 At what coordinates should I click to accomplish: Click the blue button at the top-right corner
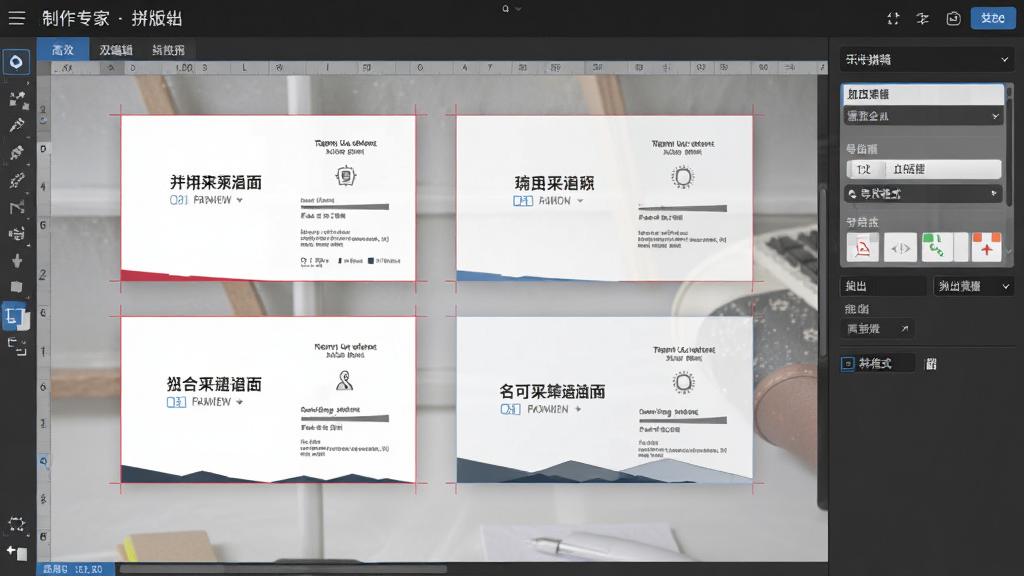(993, 18)
